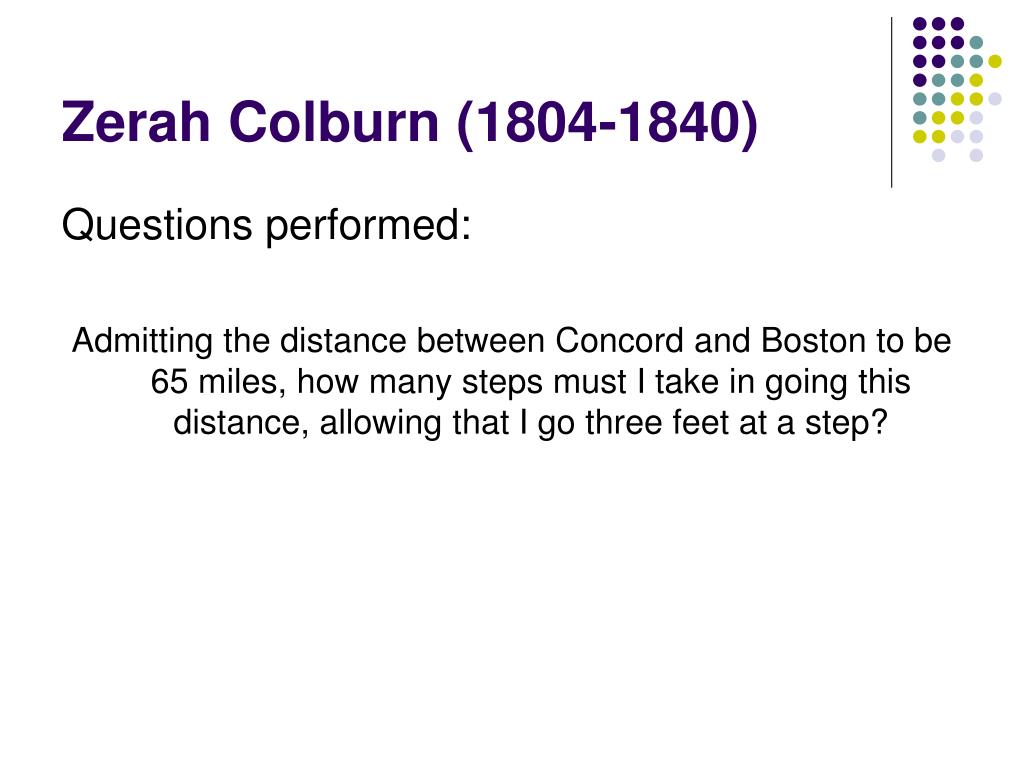Click the word 'Zerah' in the title
Viewport: 1024px width, 768px height.
coord(136,122)
